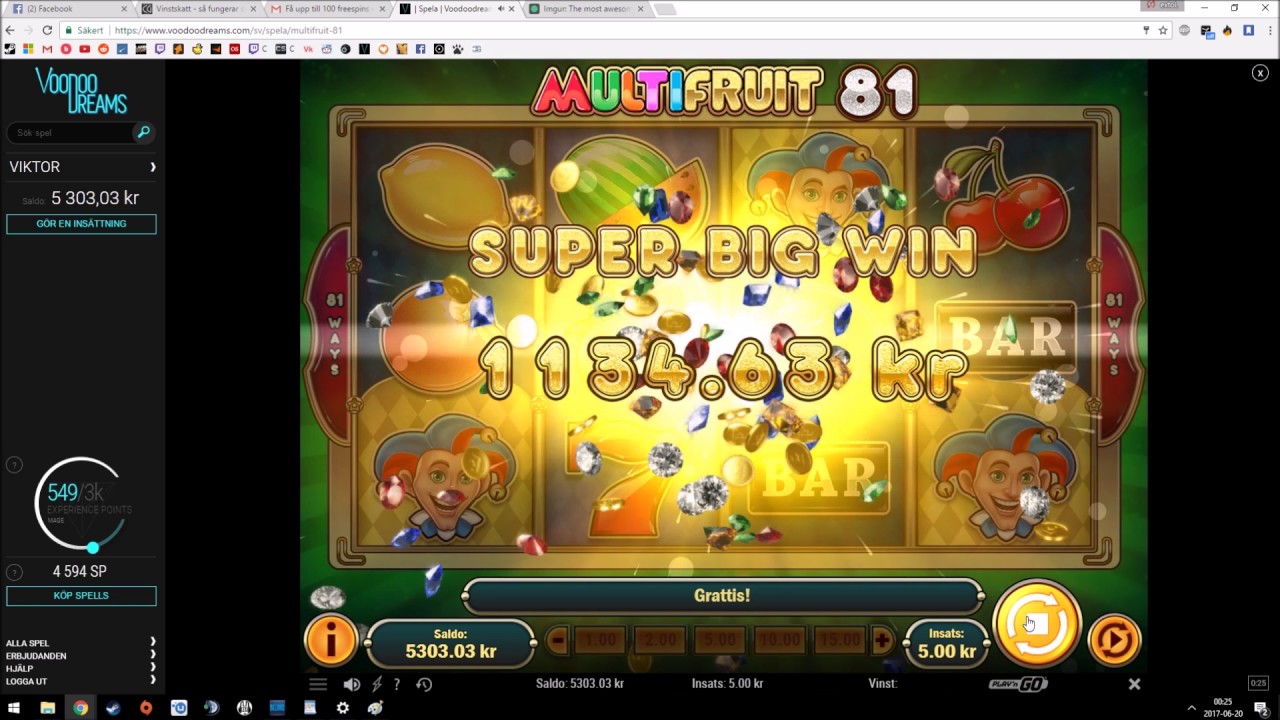The height and width of the screenshot is (720, 1280).
Task: Close the game overlay with top-right X
Action: pos(1260,73)
